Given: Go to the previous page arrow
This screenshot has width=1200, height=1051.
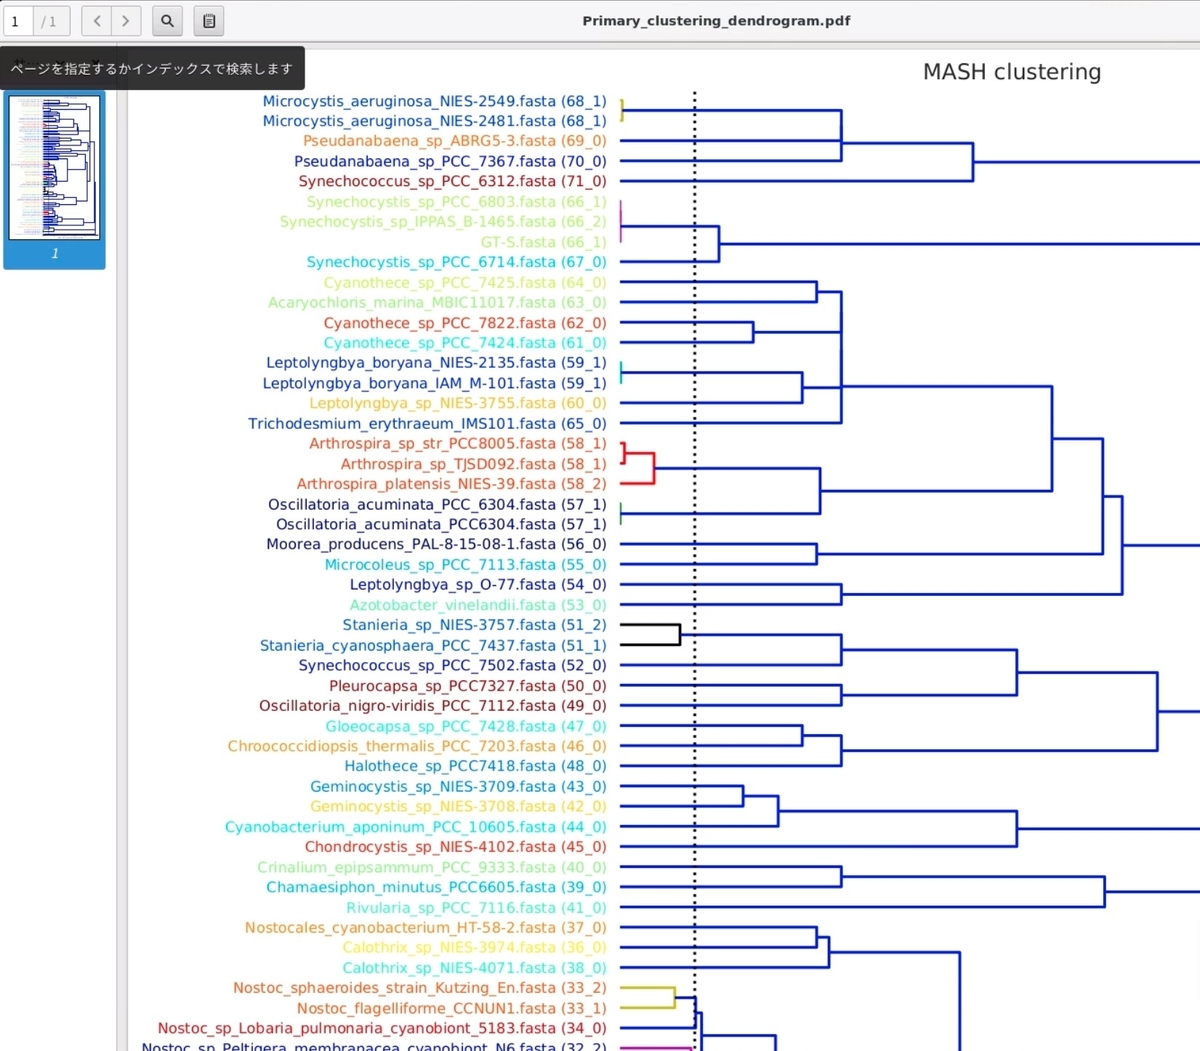Looking at the screenshot, I should (x=97, y=21).
